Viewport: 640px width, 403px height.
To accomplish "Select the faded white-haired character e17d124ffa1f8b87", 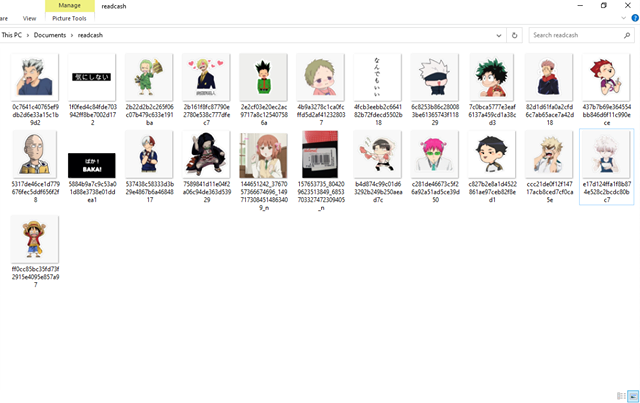I will coord(606,154).
